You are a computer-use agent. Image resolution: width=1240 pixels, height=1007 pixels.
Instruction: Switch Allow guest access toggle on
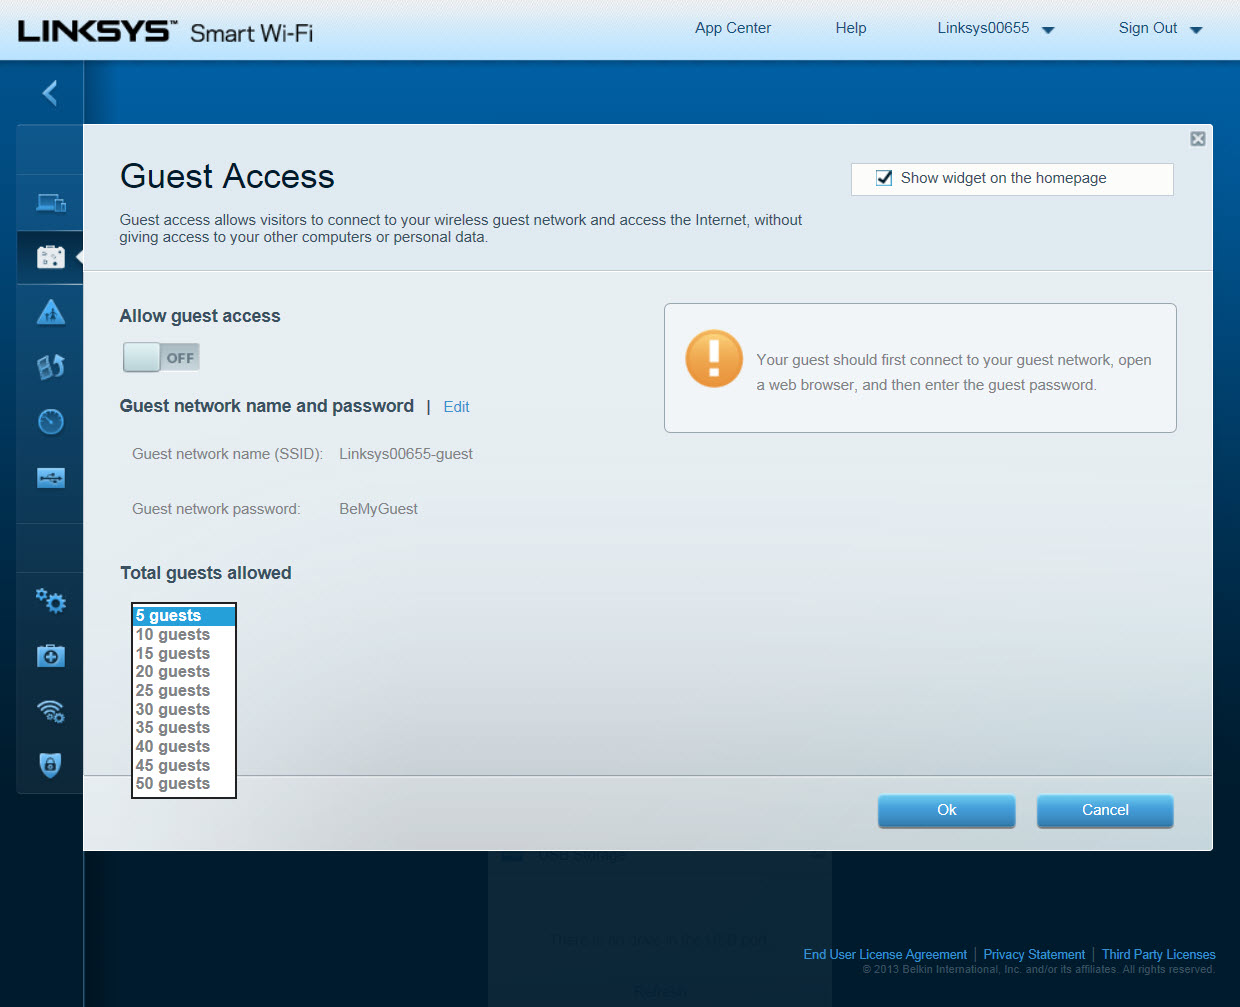[x=162, y=357]
